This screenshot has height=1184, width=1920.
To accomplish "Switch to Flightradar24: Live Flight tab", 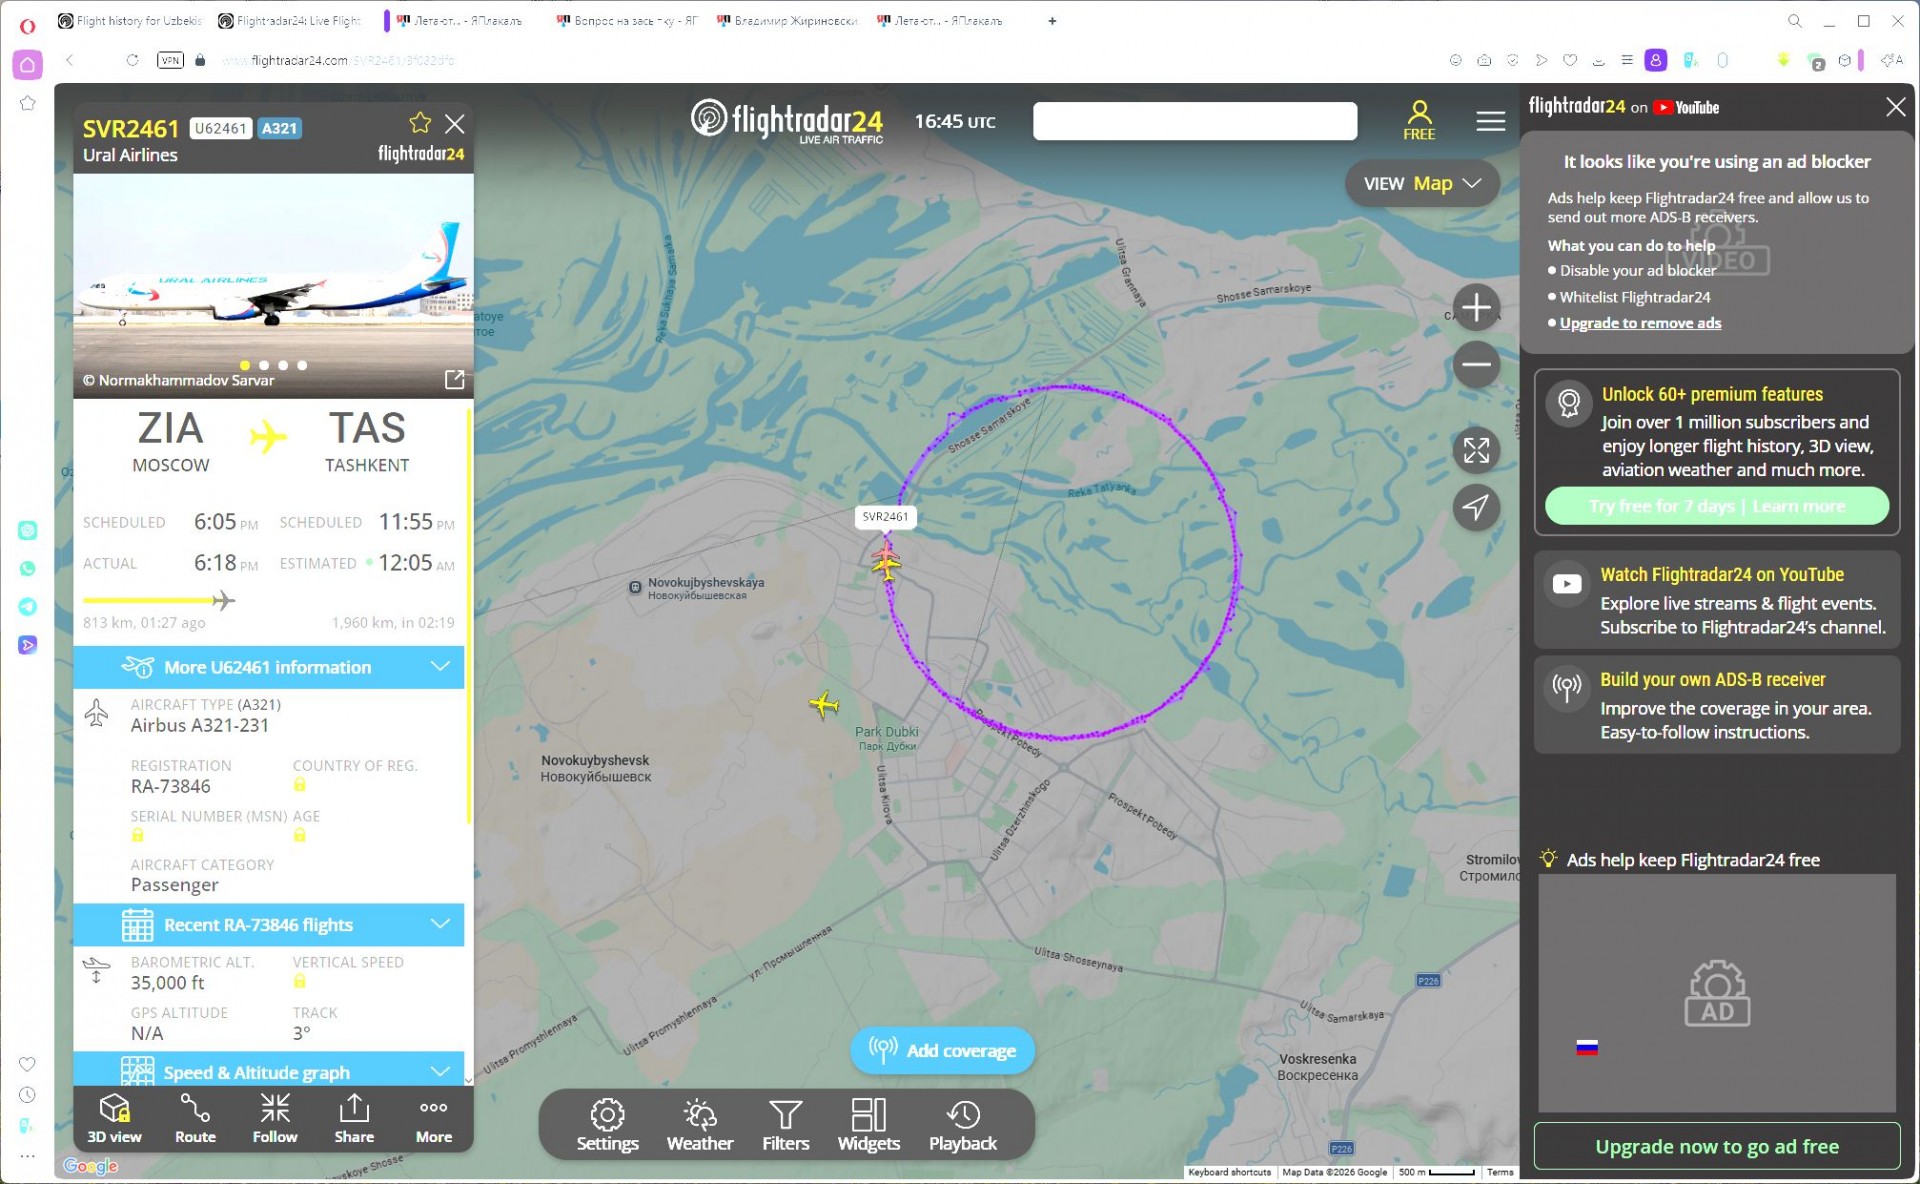I will coord(290,20).
